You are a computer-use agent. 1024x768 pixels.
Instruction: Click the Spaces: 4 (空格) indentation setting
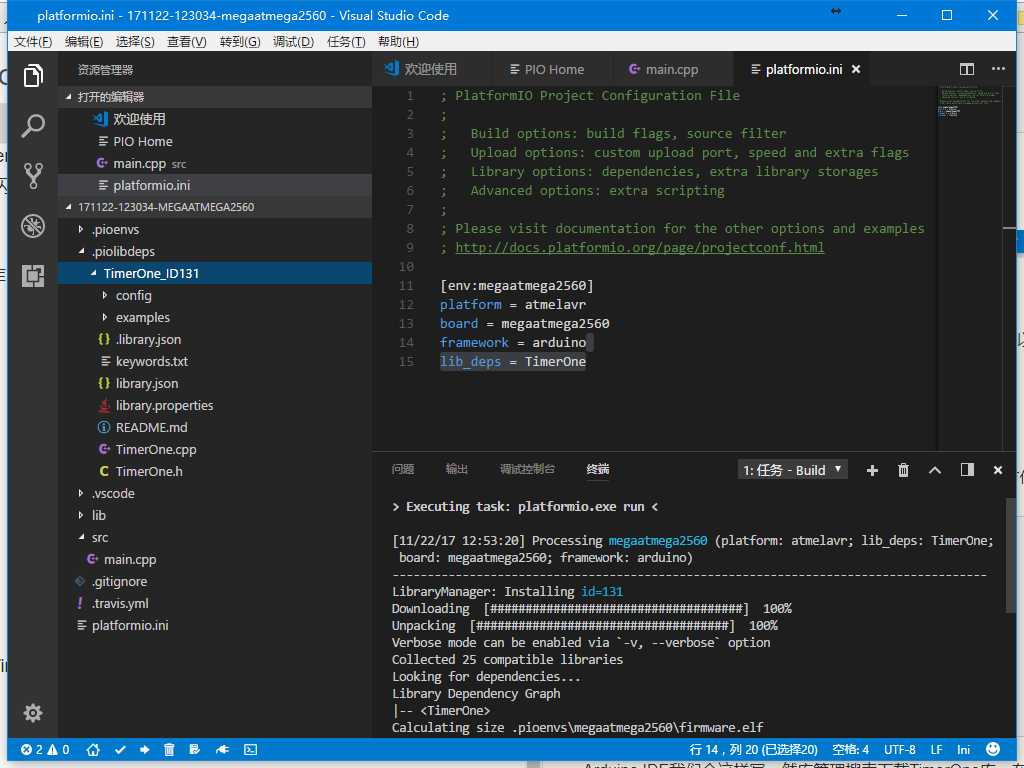point(850,749)
